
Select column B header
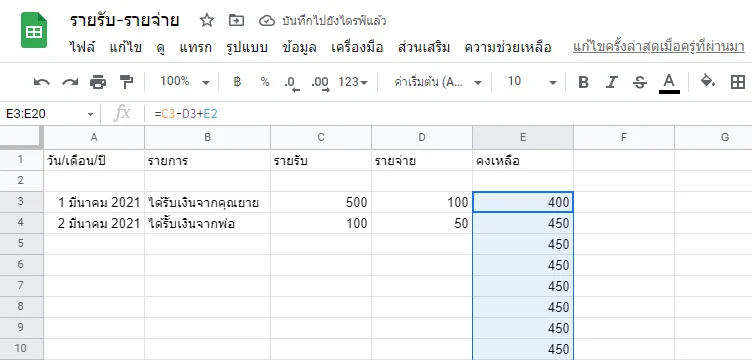[207, 137]
